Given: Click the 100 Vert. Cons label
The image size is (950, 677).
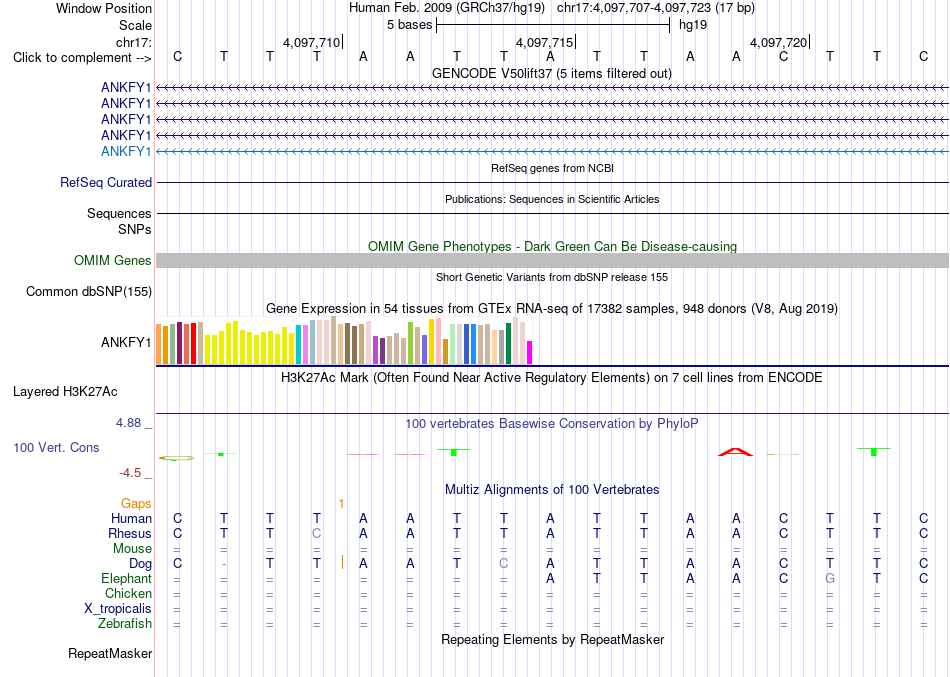Looking at the screenshot, I should pos(56,447).
